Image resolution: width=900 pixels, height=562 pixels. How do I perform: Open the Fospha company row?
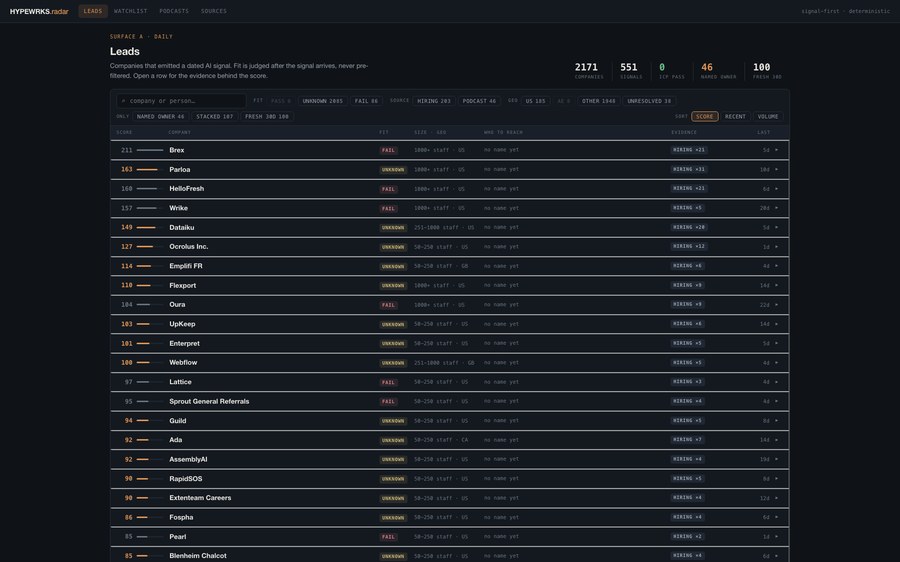click(x=449, y=517)
